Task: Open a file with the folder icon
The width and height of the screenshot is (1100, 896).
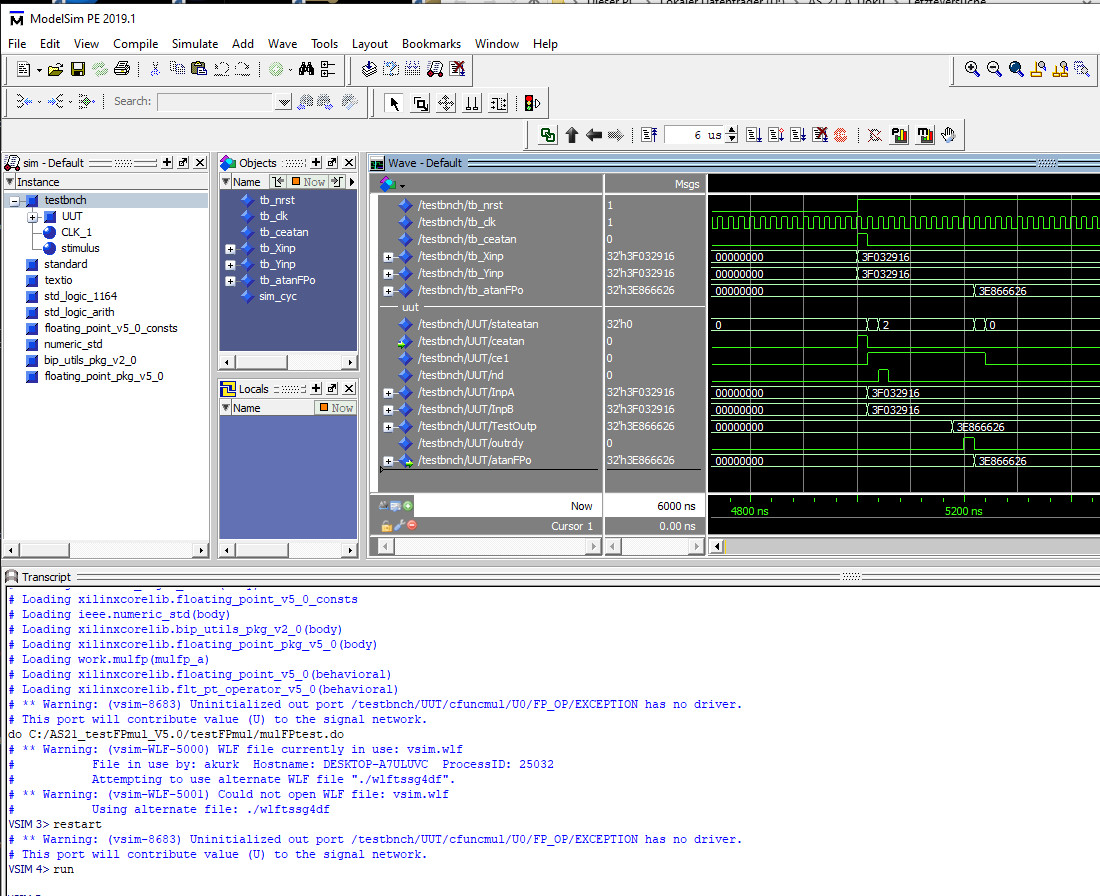Action: click(55, 69)
